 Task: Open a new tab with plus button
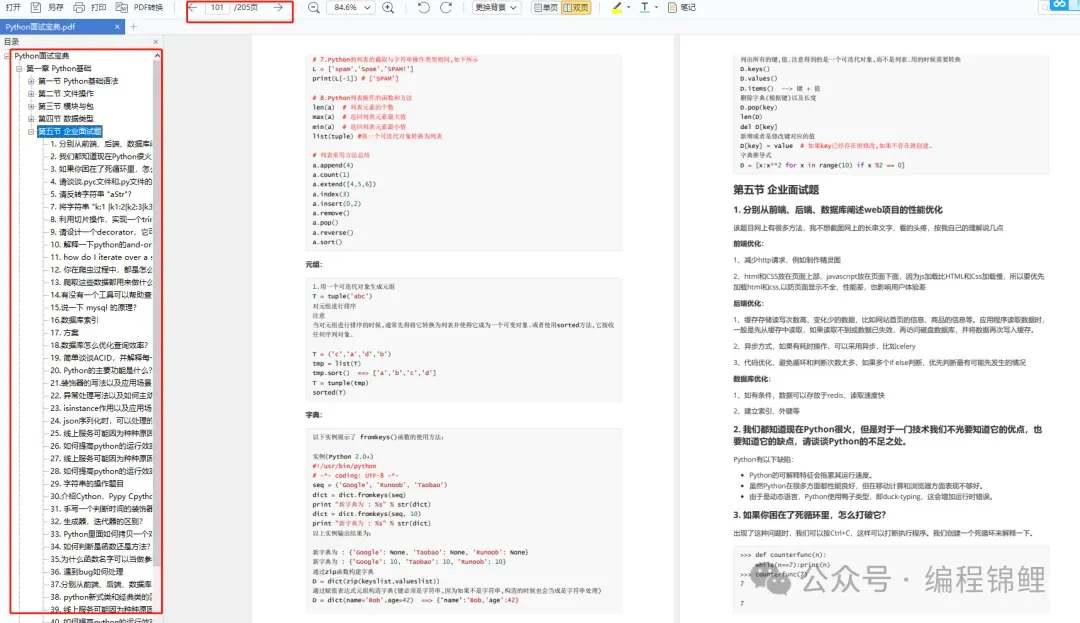click(134, 27)
